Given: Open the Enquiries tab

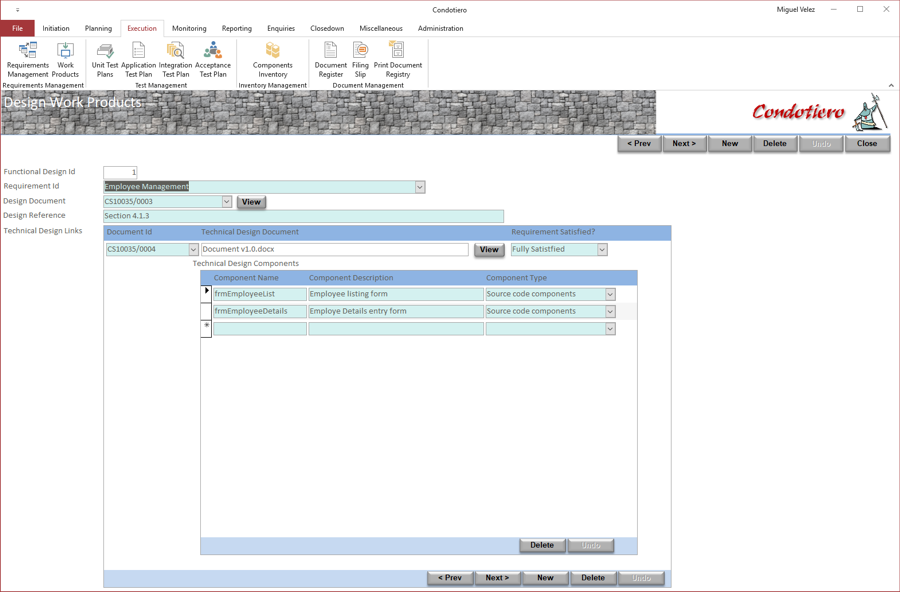Looking at the screenshot, I should (x=281, y=28).
